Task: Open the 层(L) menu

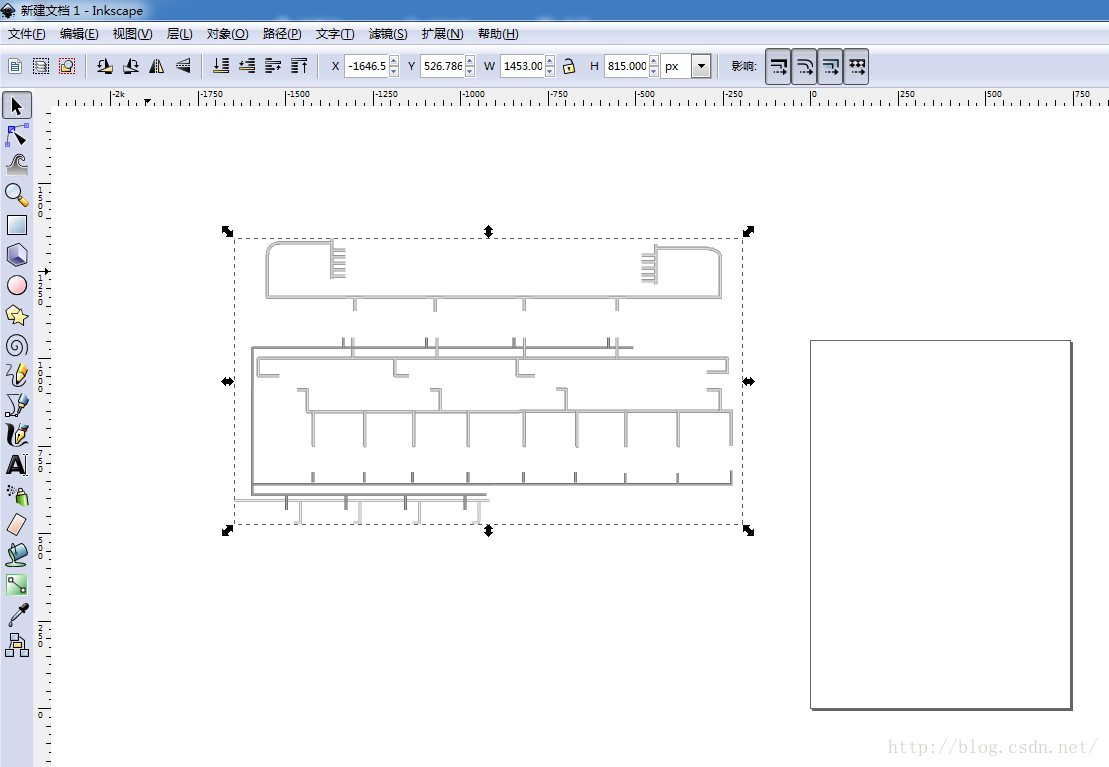Action: point(180,34)
